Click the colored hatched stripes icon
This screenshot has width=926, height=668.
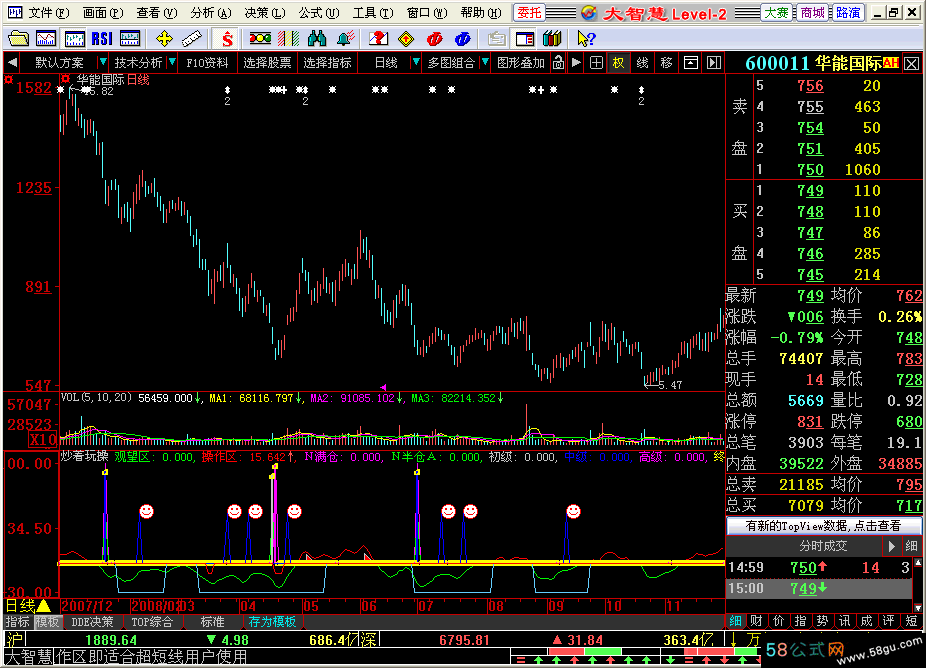point(288,39)
